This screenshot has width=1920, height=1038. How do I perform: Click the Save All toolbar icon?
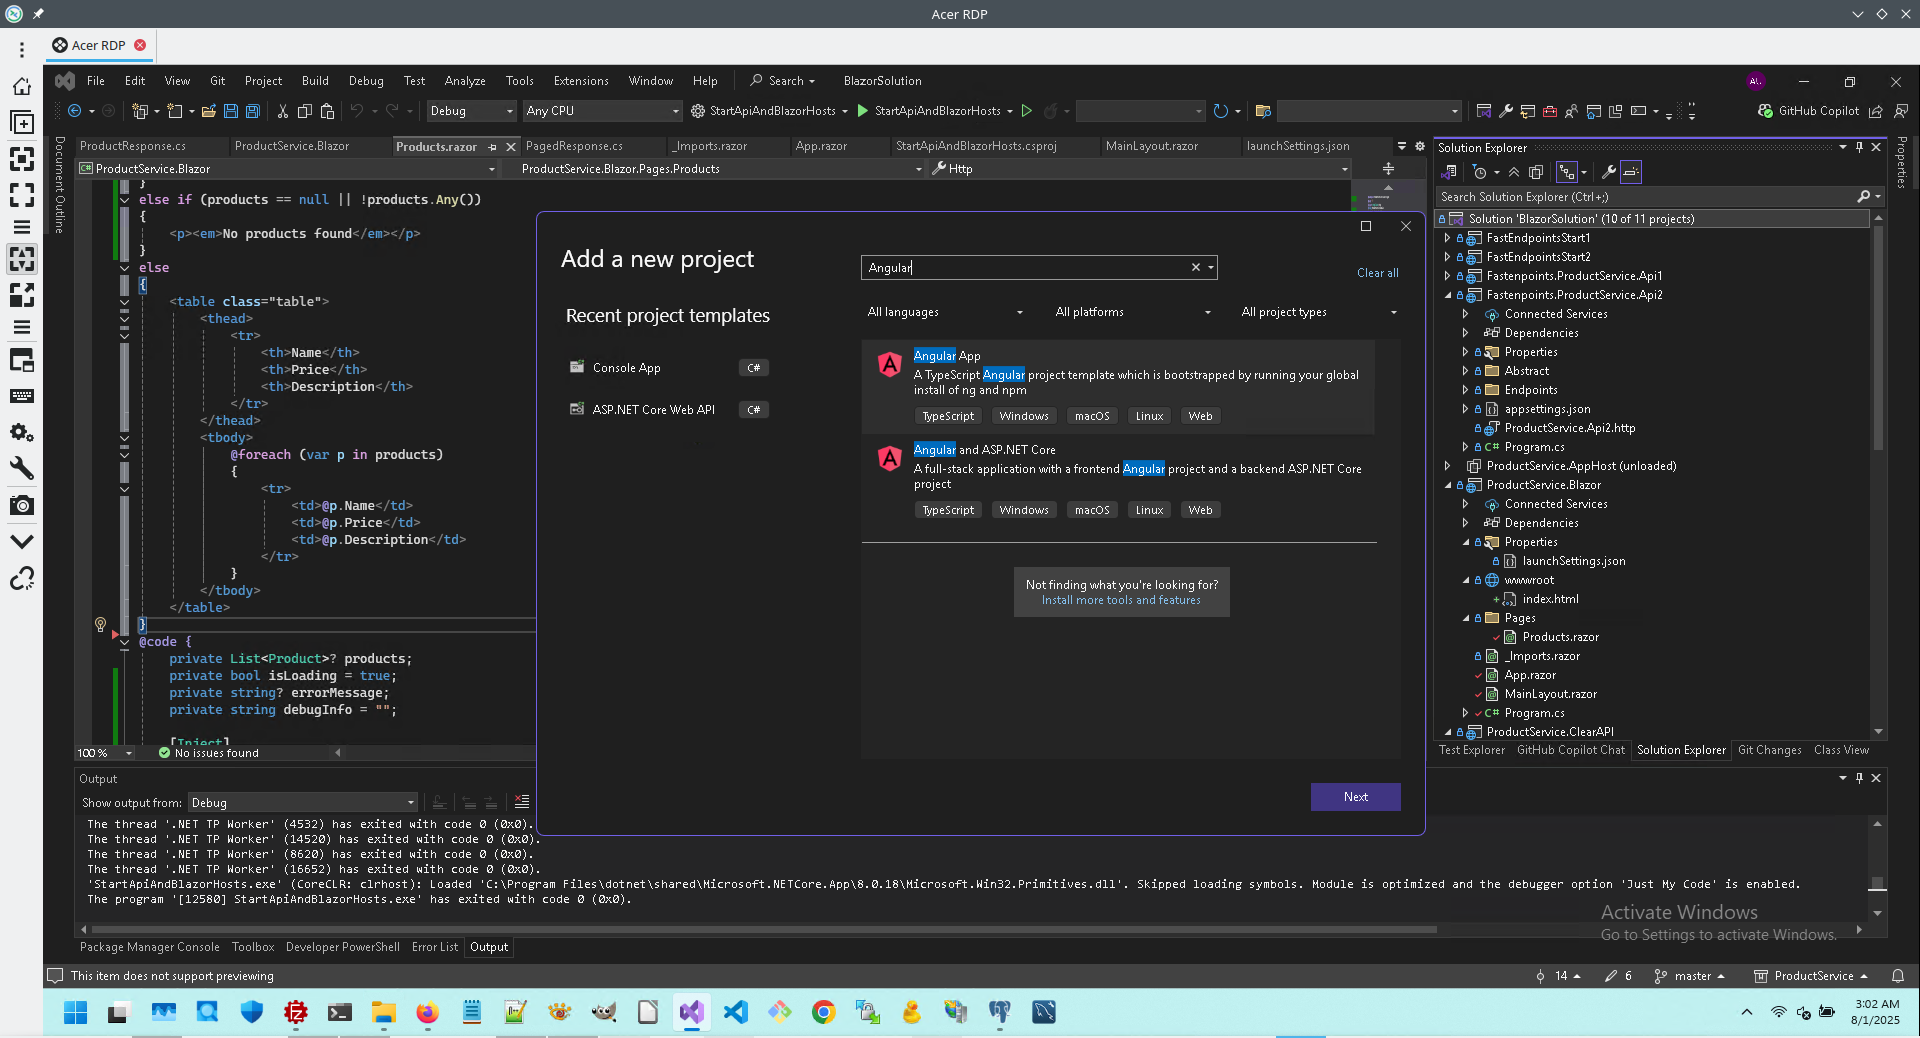[x=253, y=111]
